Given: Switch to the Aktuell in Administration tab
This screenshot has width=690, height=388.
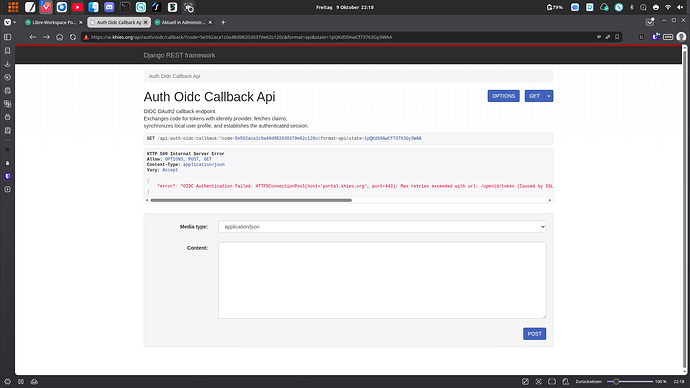Looking at the screenshot, I should tap(183, 22).
